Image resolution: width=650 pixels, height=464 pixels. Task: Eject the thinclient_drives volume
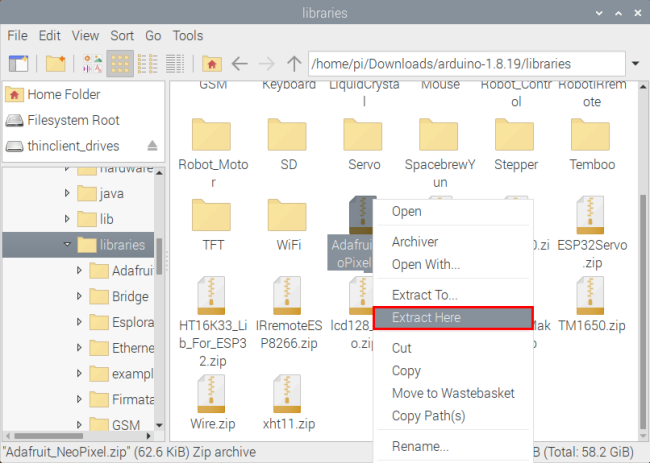152,146
